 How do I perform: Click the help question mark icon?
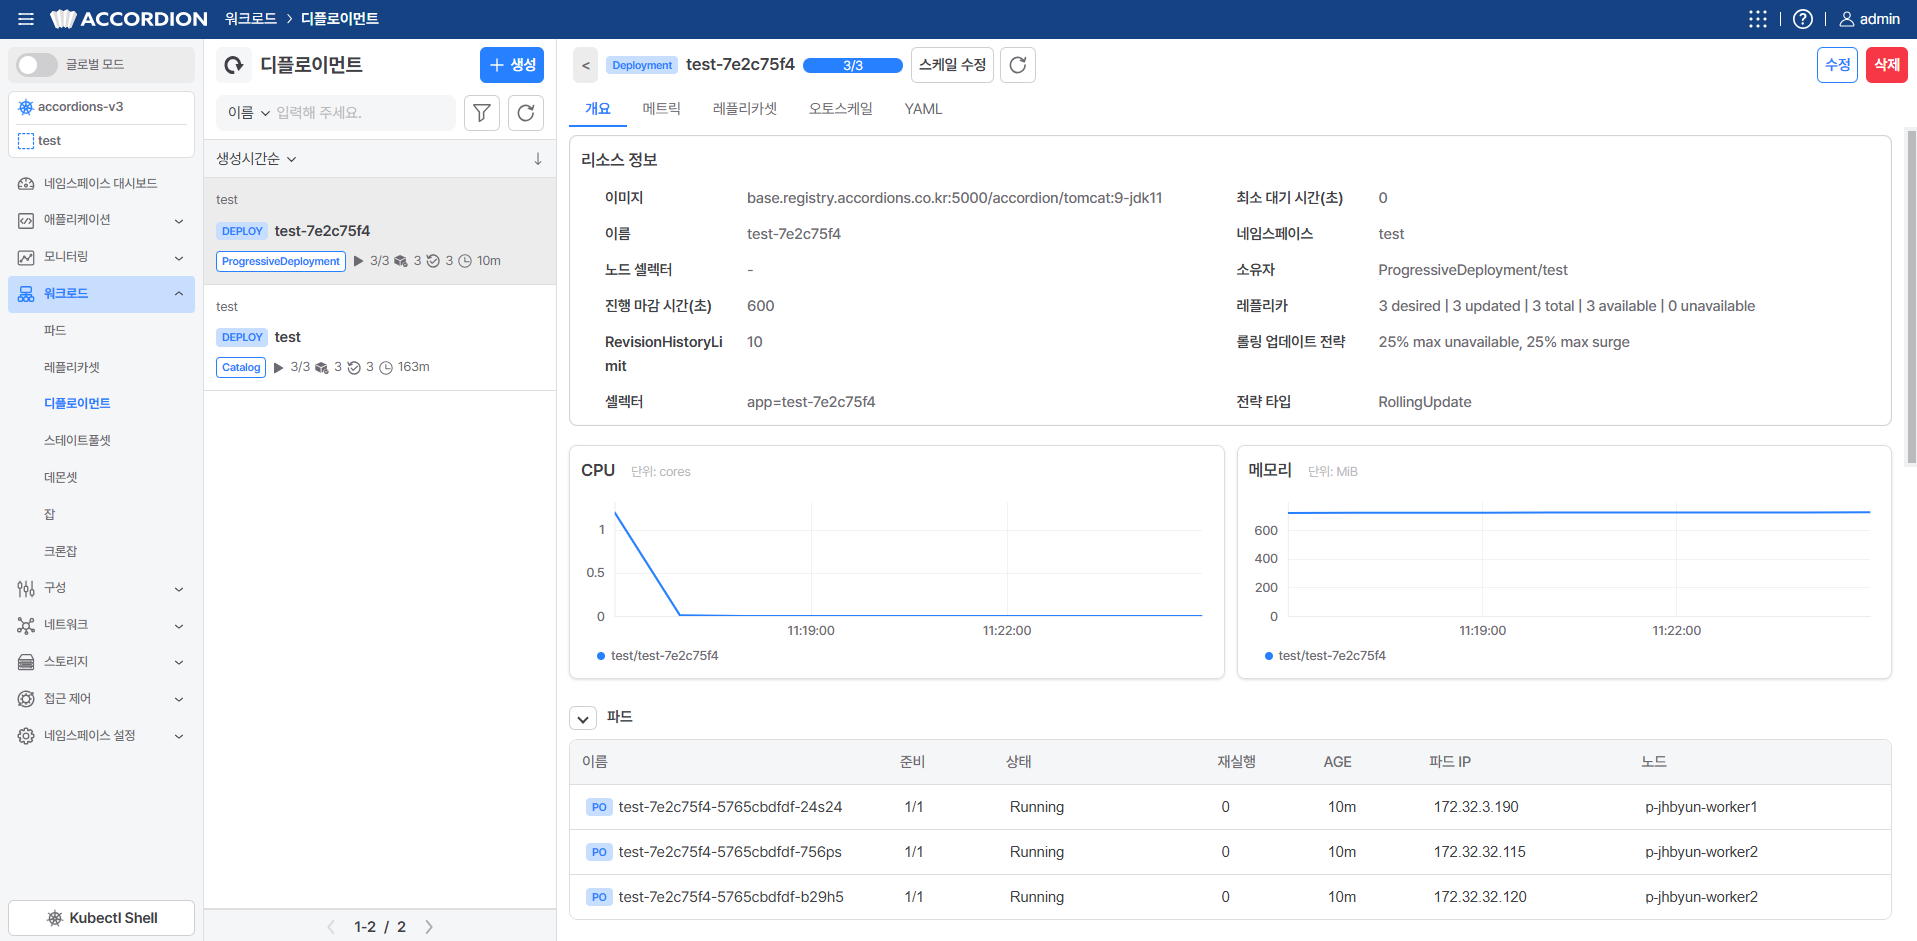1802,19
